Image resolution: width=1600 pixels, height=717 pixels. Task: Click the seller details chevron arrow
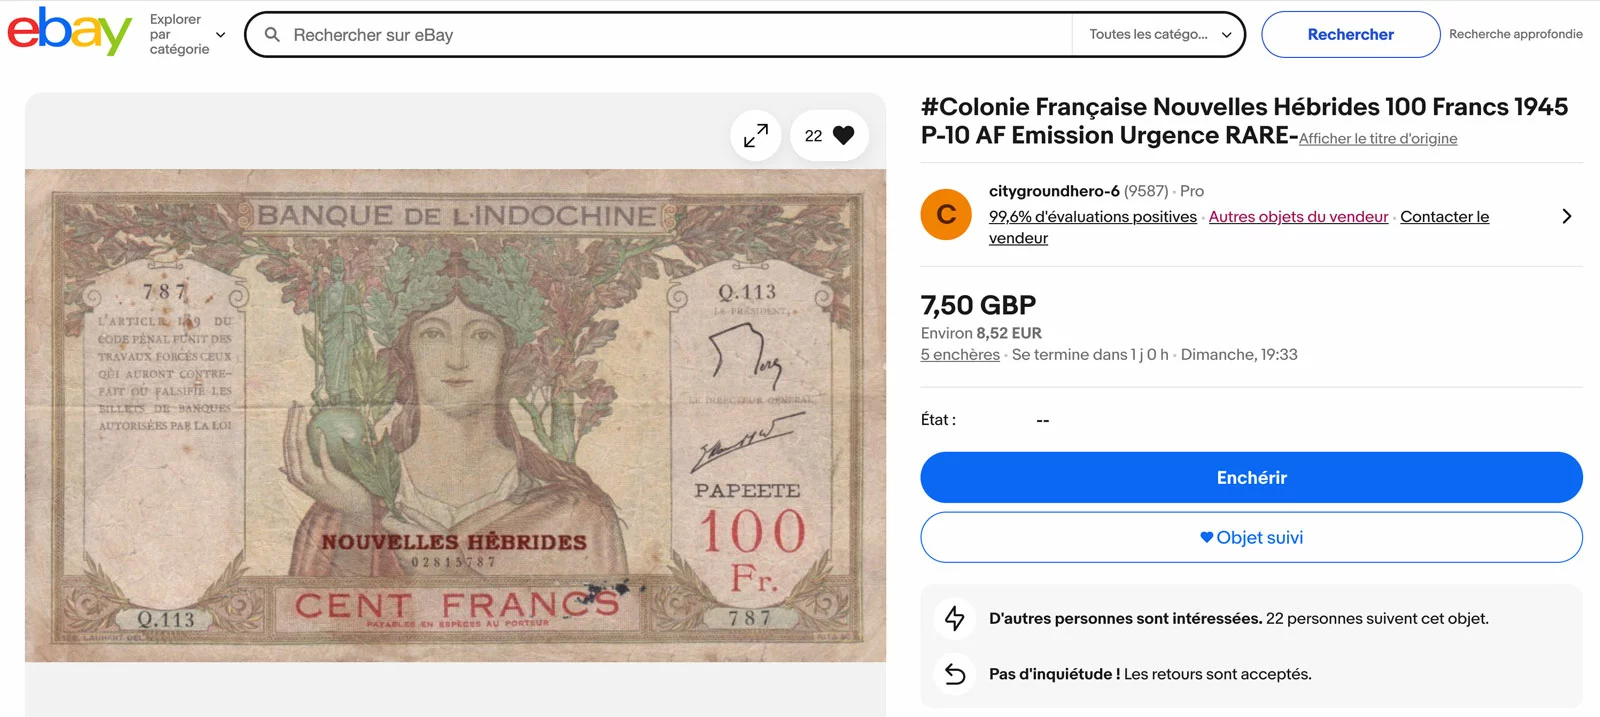click(x=1566, y=216)
